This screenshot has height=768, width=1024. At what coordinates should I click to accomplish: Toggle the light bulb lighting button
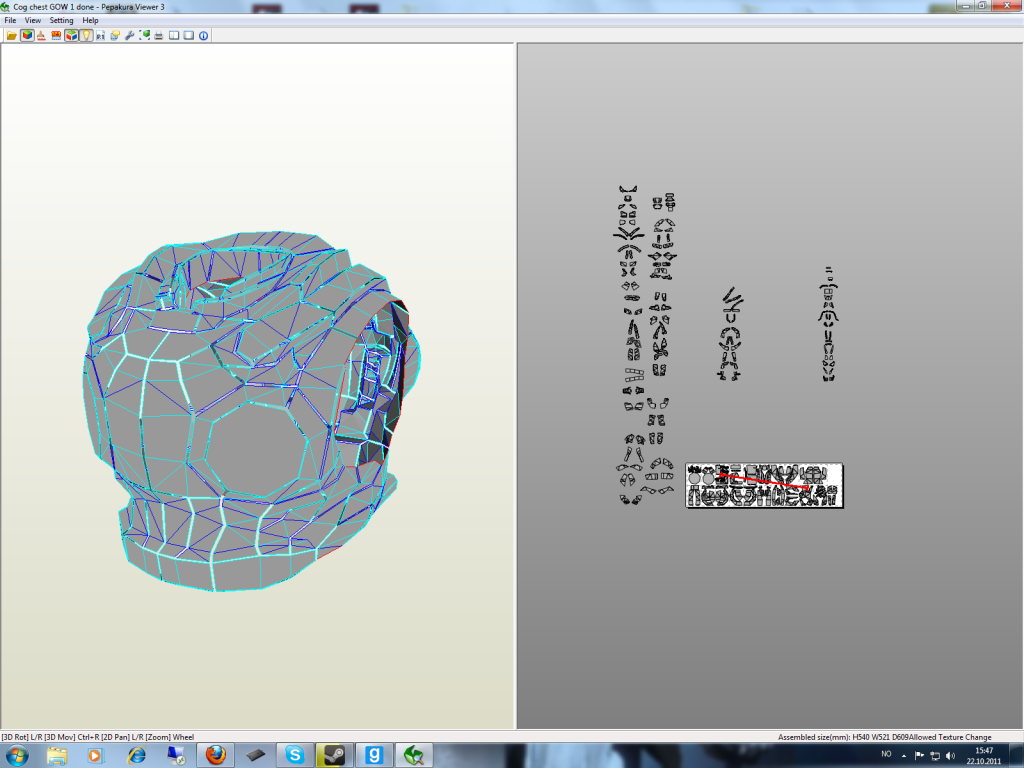(86, 36)
